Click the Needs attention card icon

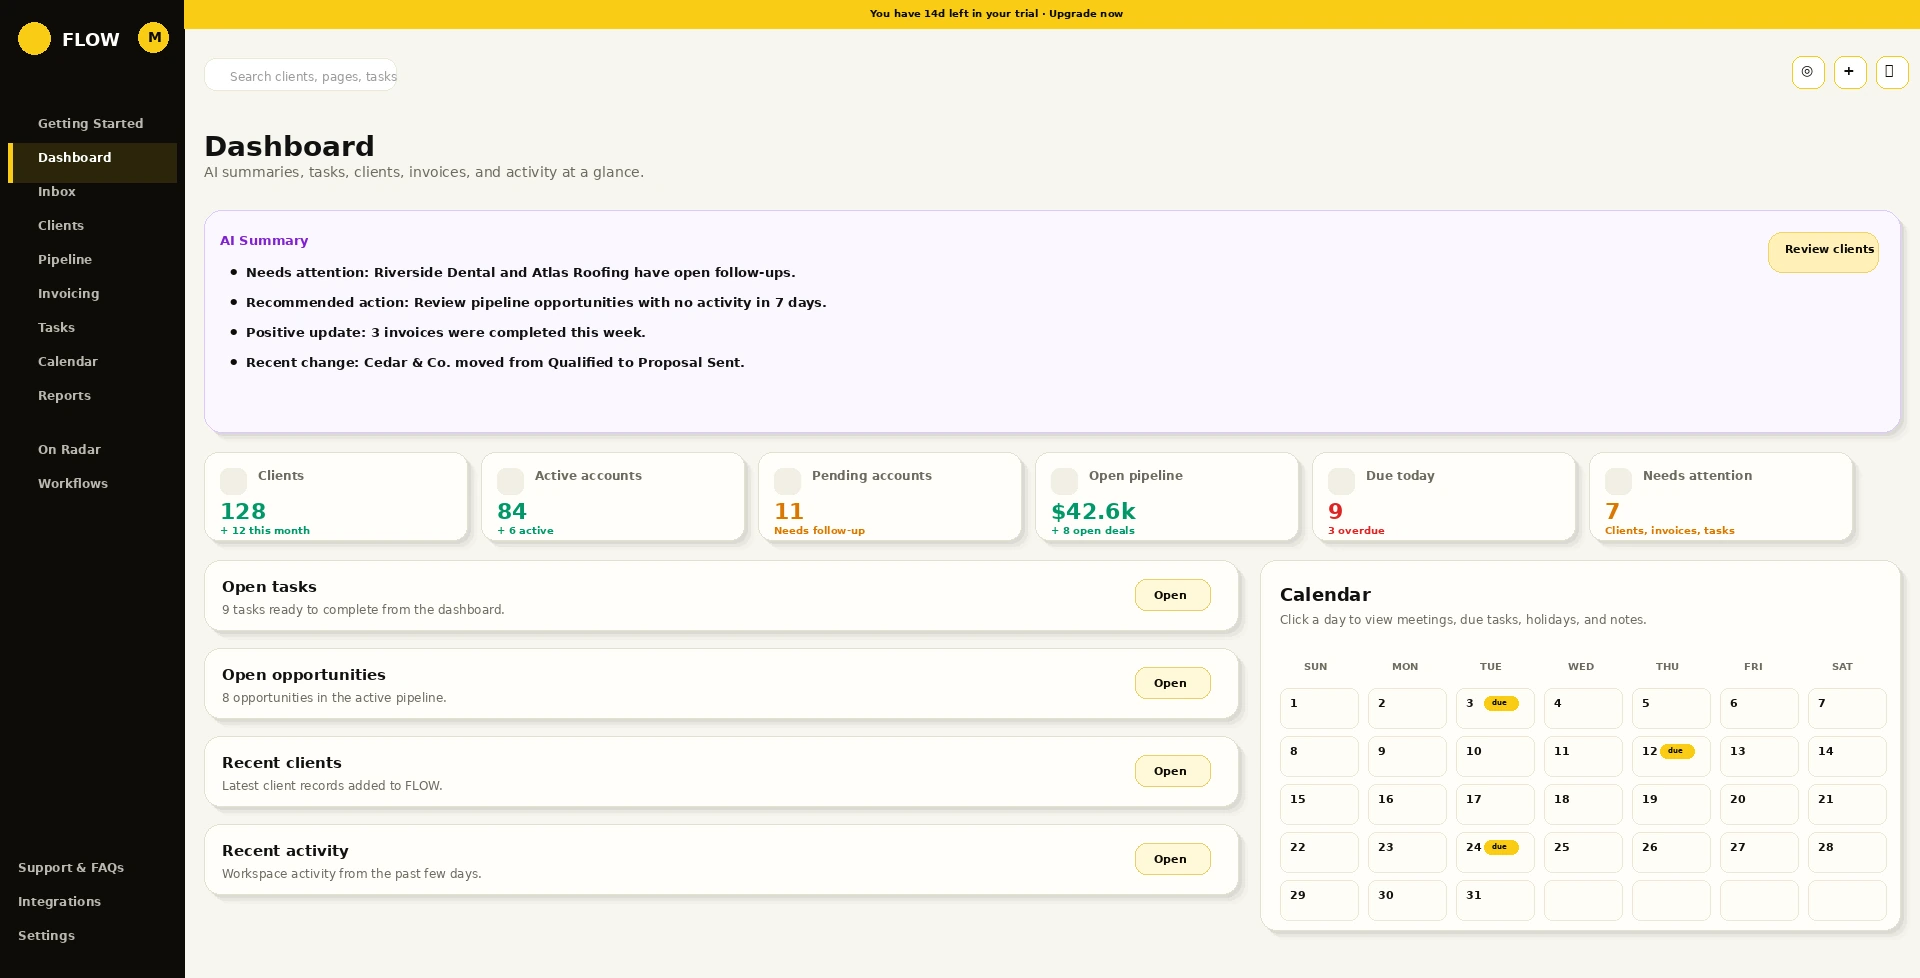click(1618, 481)
